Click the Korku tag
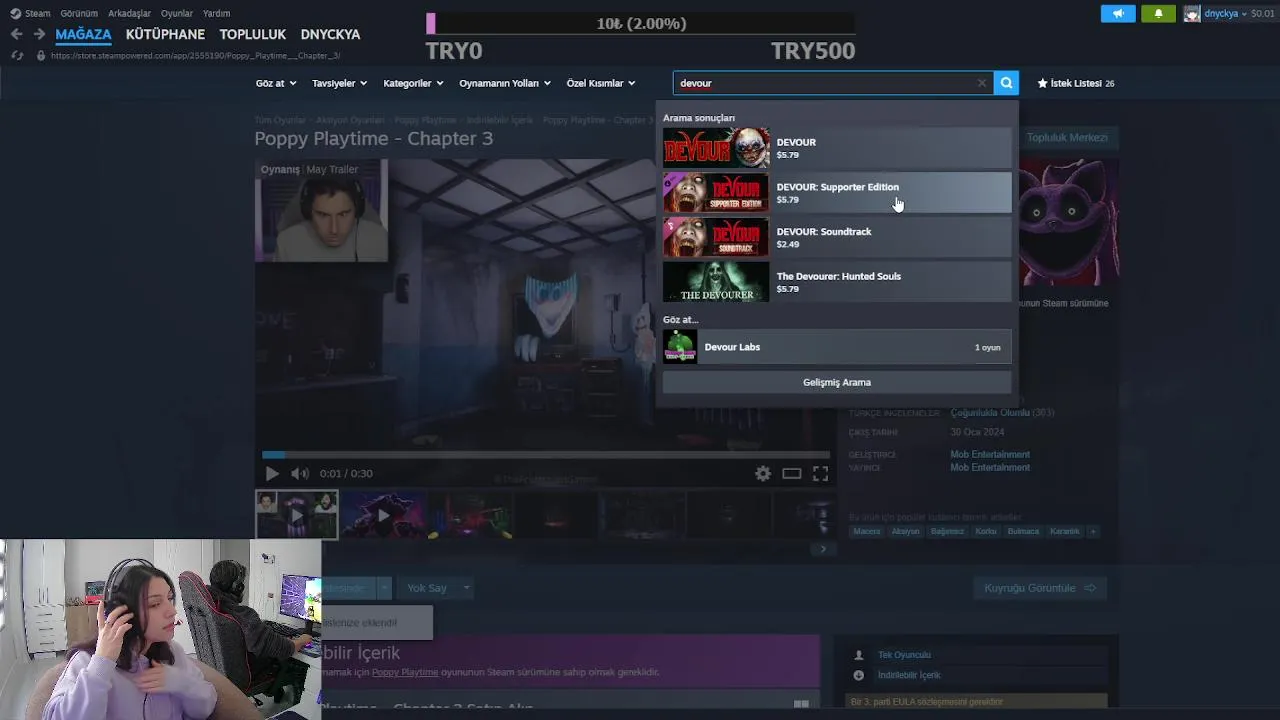 (986, 531)
